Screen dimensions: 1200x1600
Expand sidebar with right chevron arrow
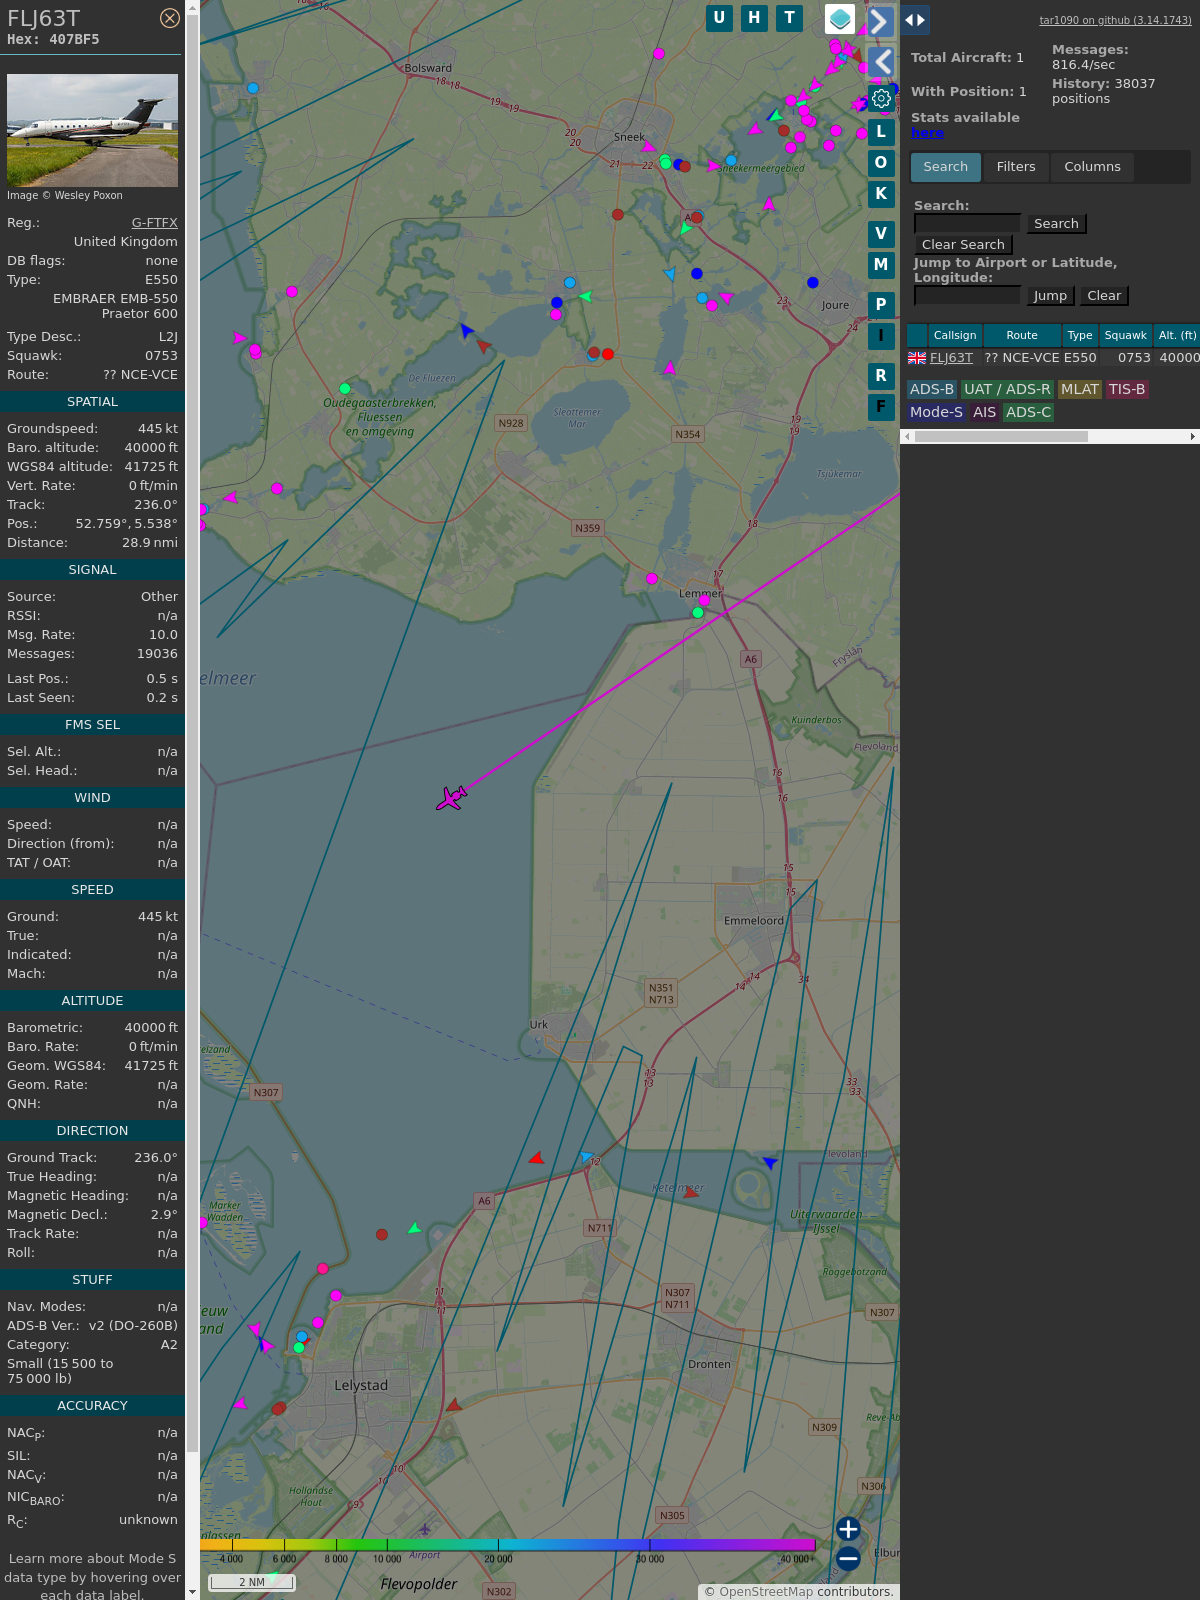[880, 21]
